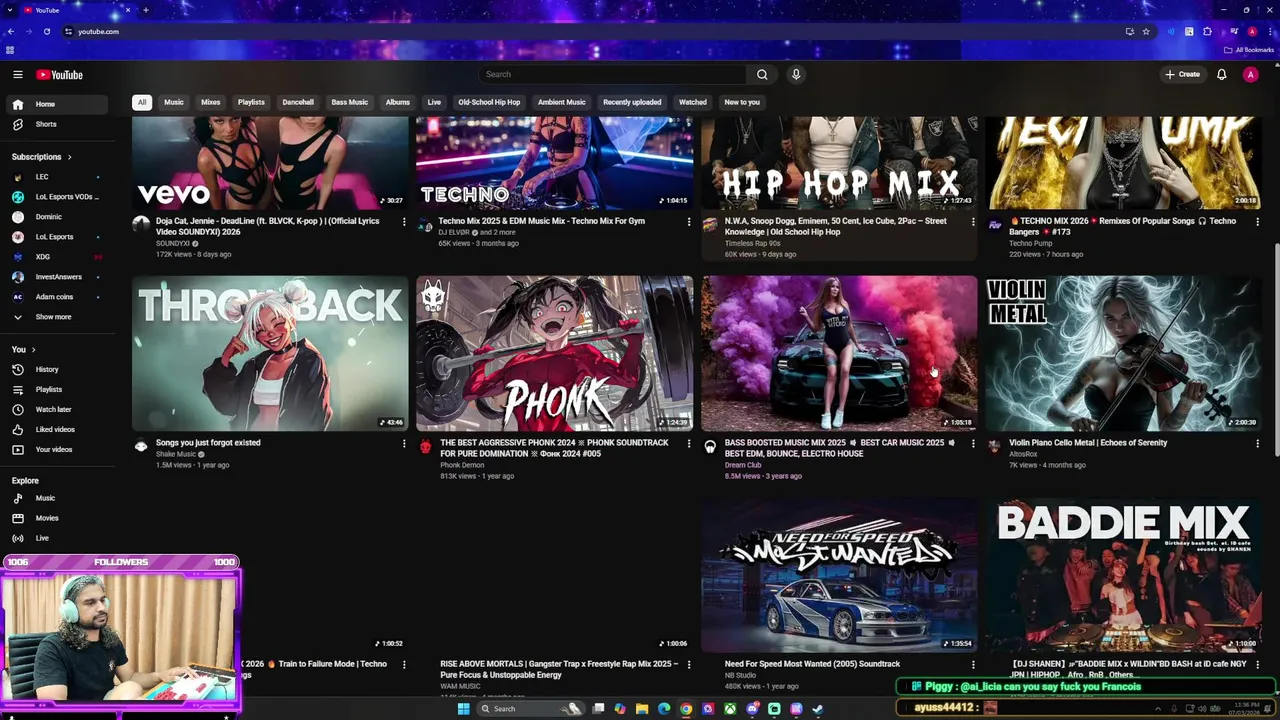Open Watch later in the sidebar
1280x720 pixels.
coord(56,409)
